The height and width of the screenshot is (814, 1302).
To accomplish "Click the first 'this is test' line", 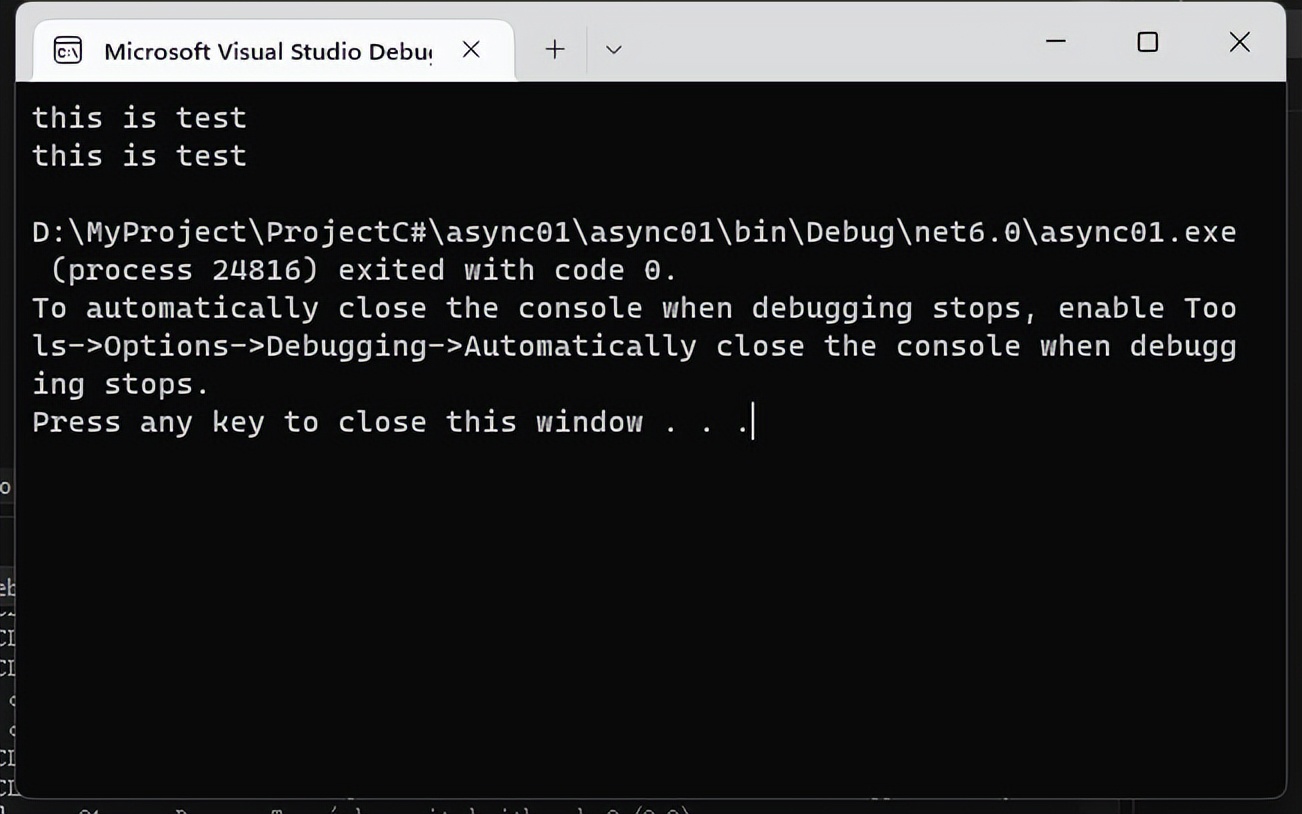I will point(139,118).
